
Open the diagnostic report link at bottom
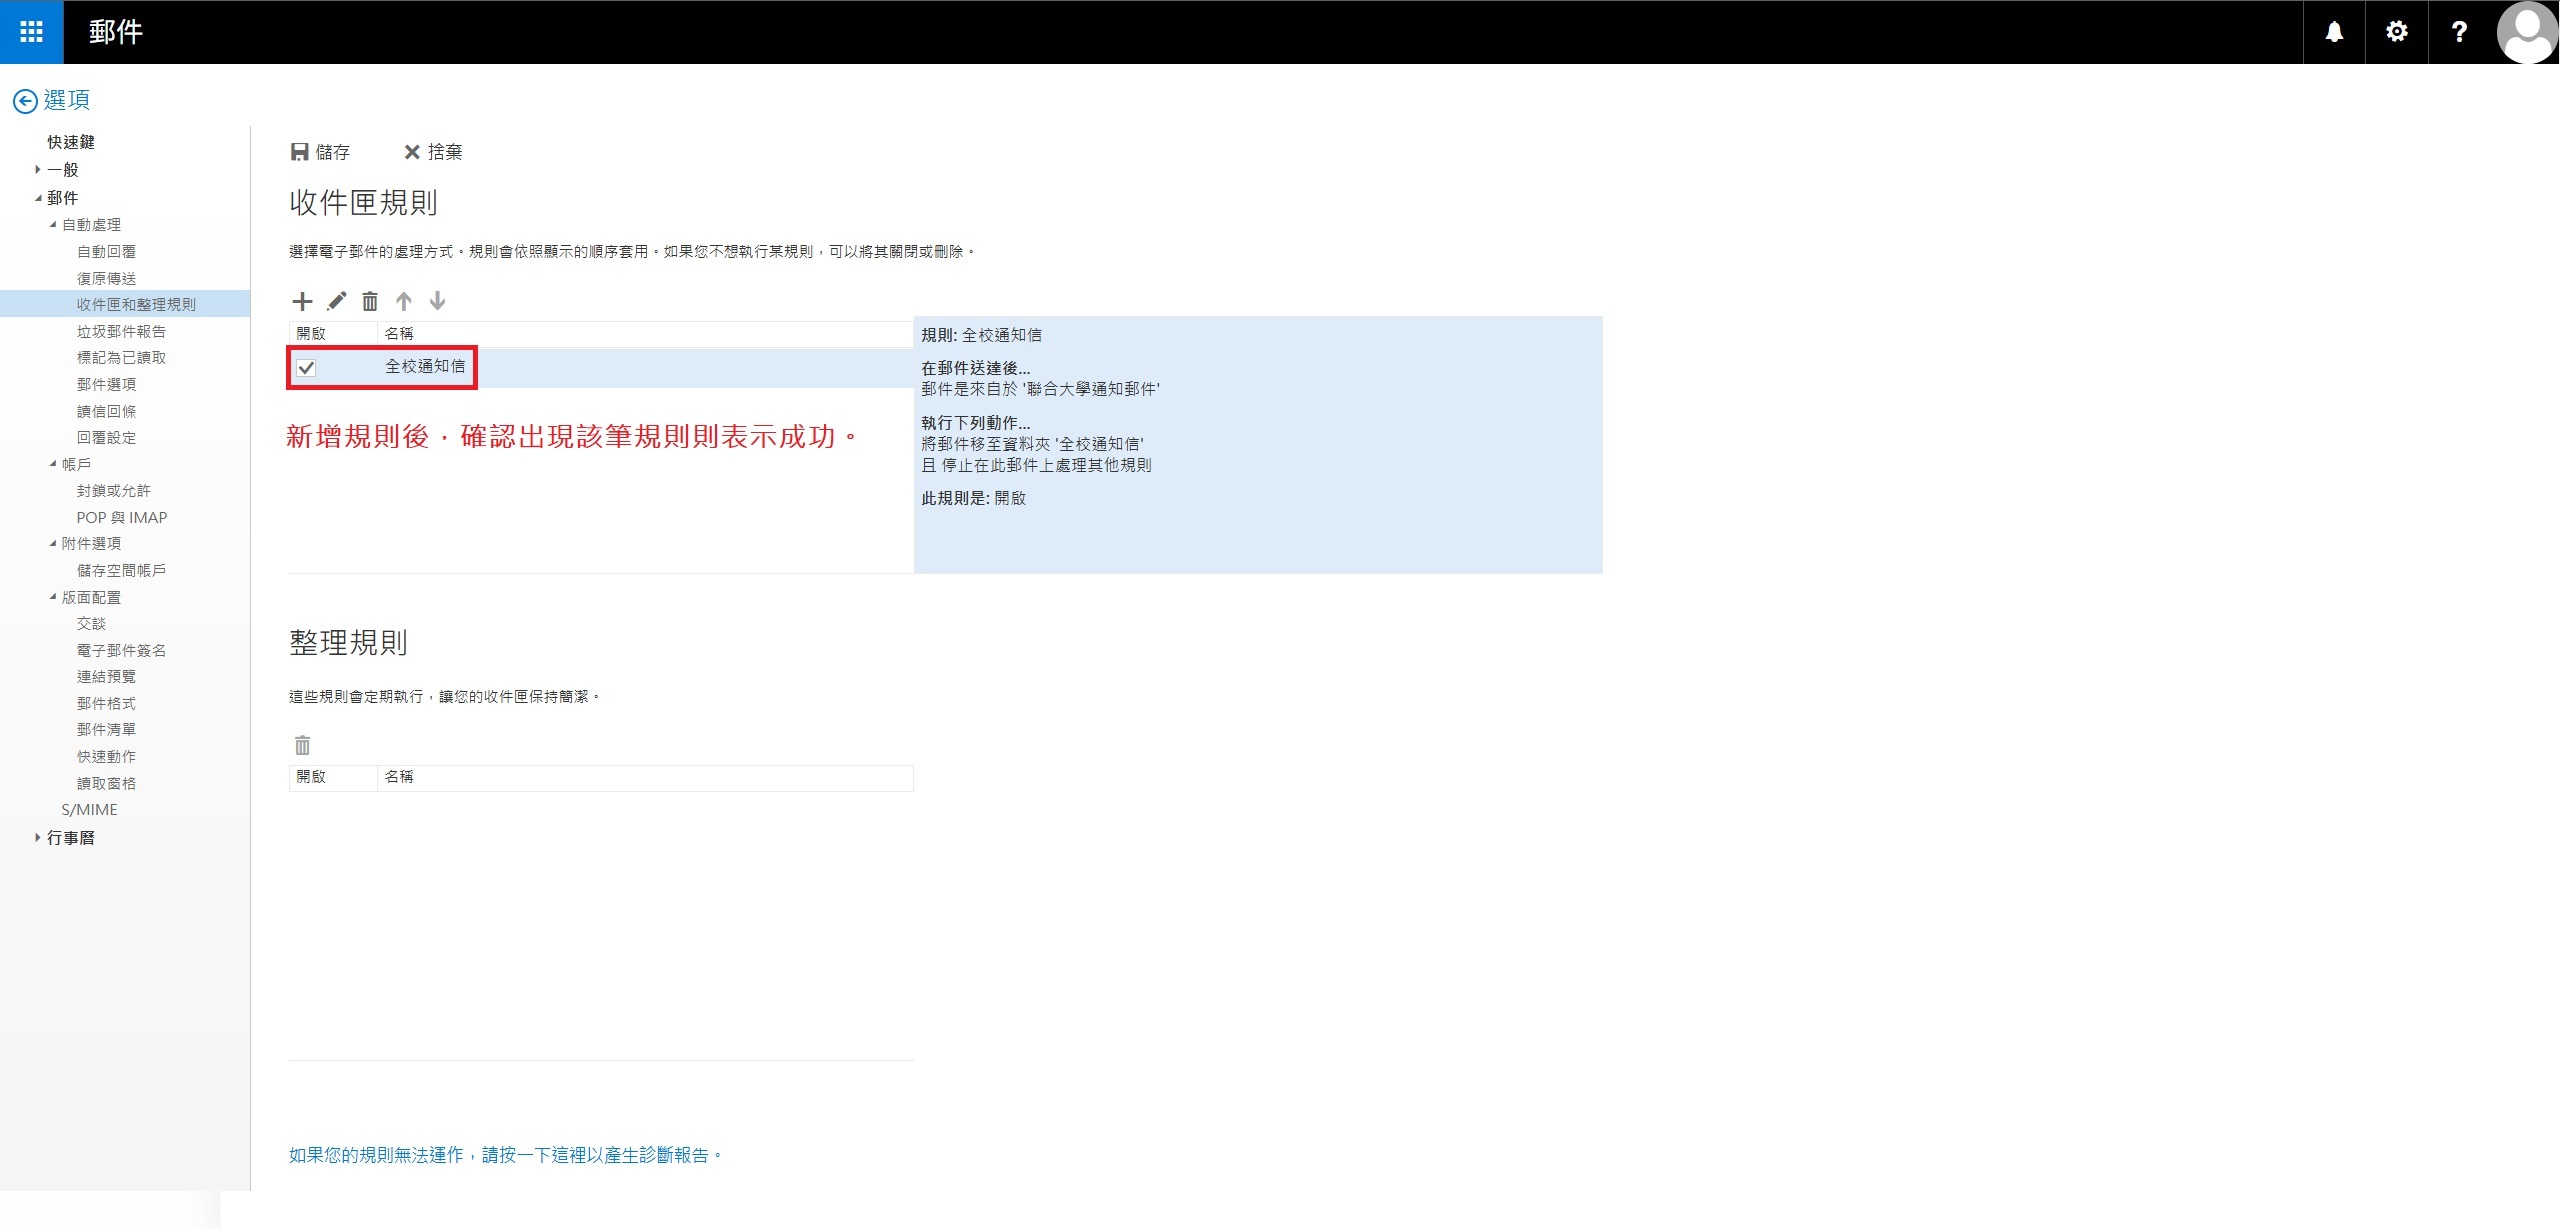505,1155
